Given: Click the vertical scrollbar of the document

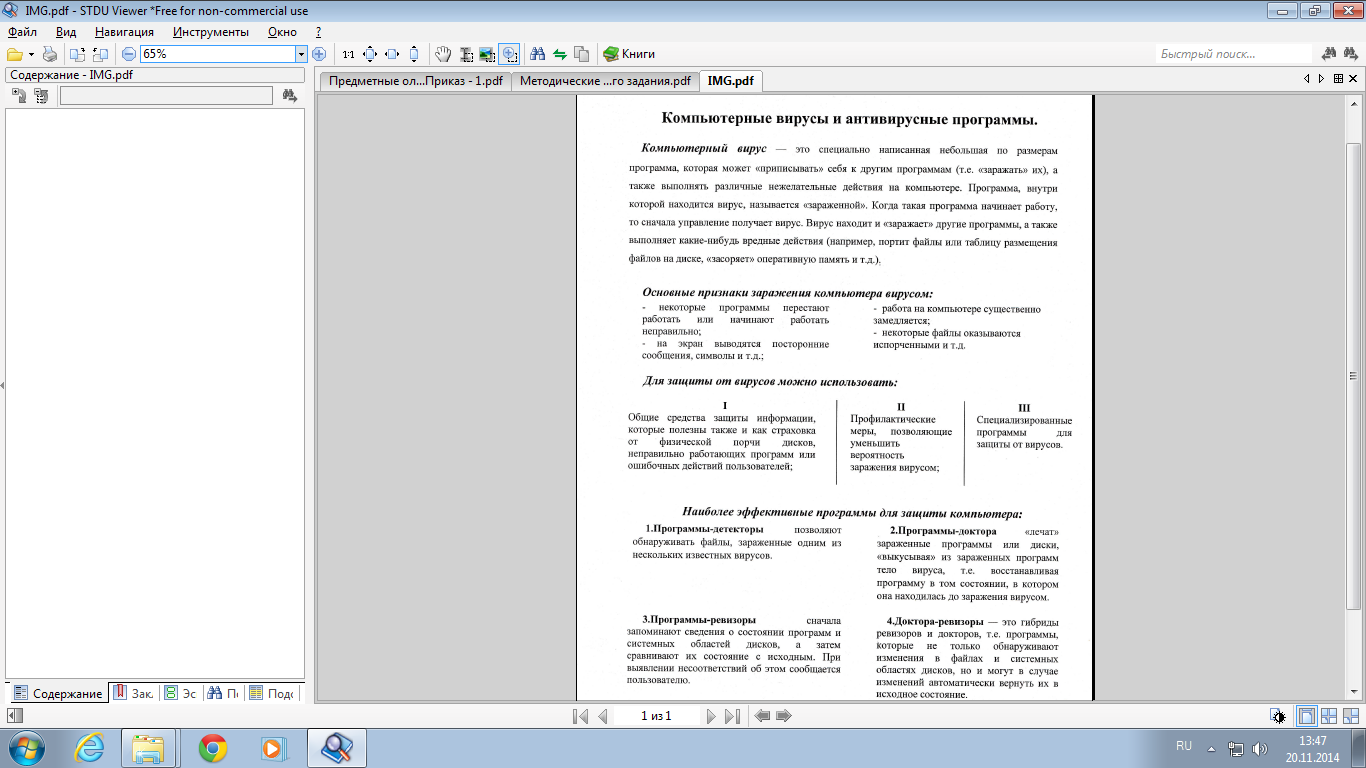Looking at the screenshot, I should [1354, 375].
